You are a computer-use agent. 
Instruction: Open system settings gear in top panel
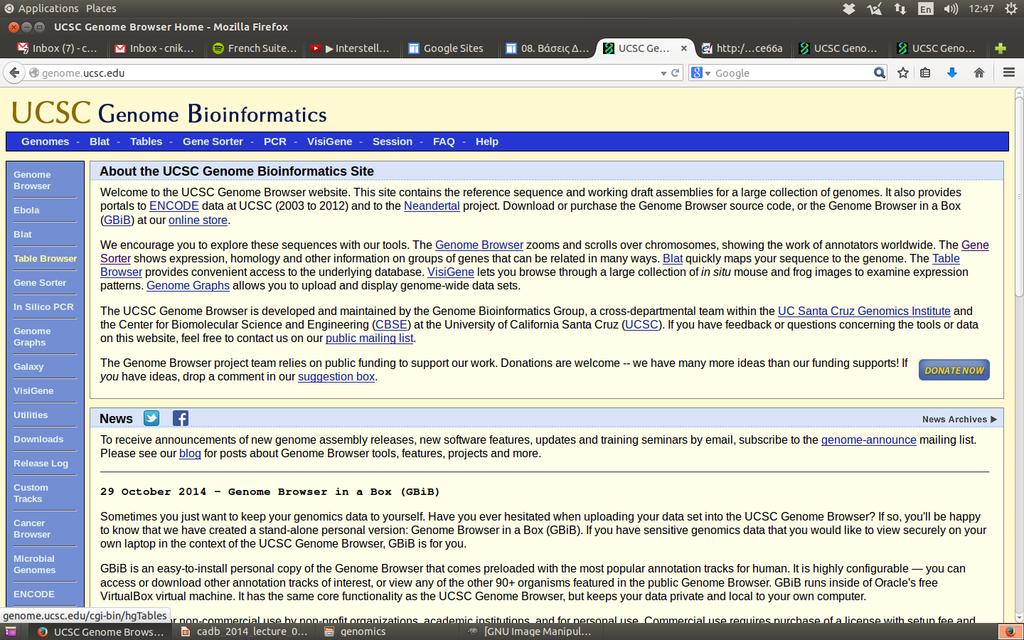click(1011, 8)
